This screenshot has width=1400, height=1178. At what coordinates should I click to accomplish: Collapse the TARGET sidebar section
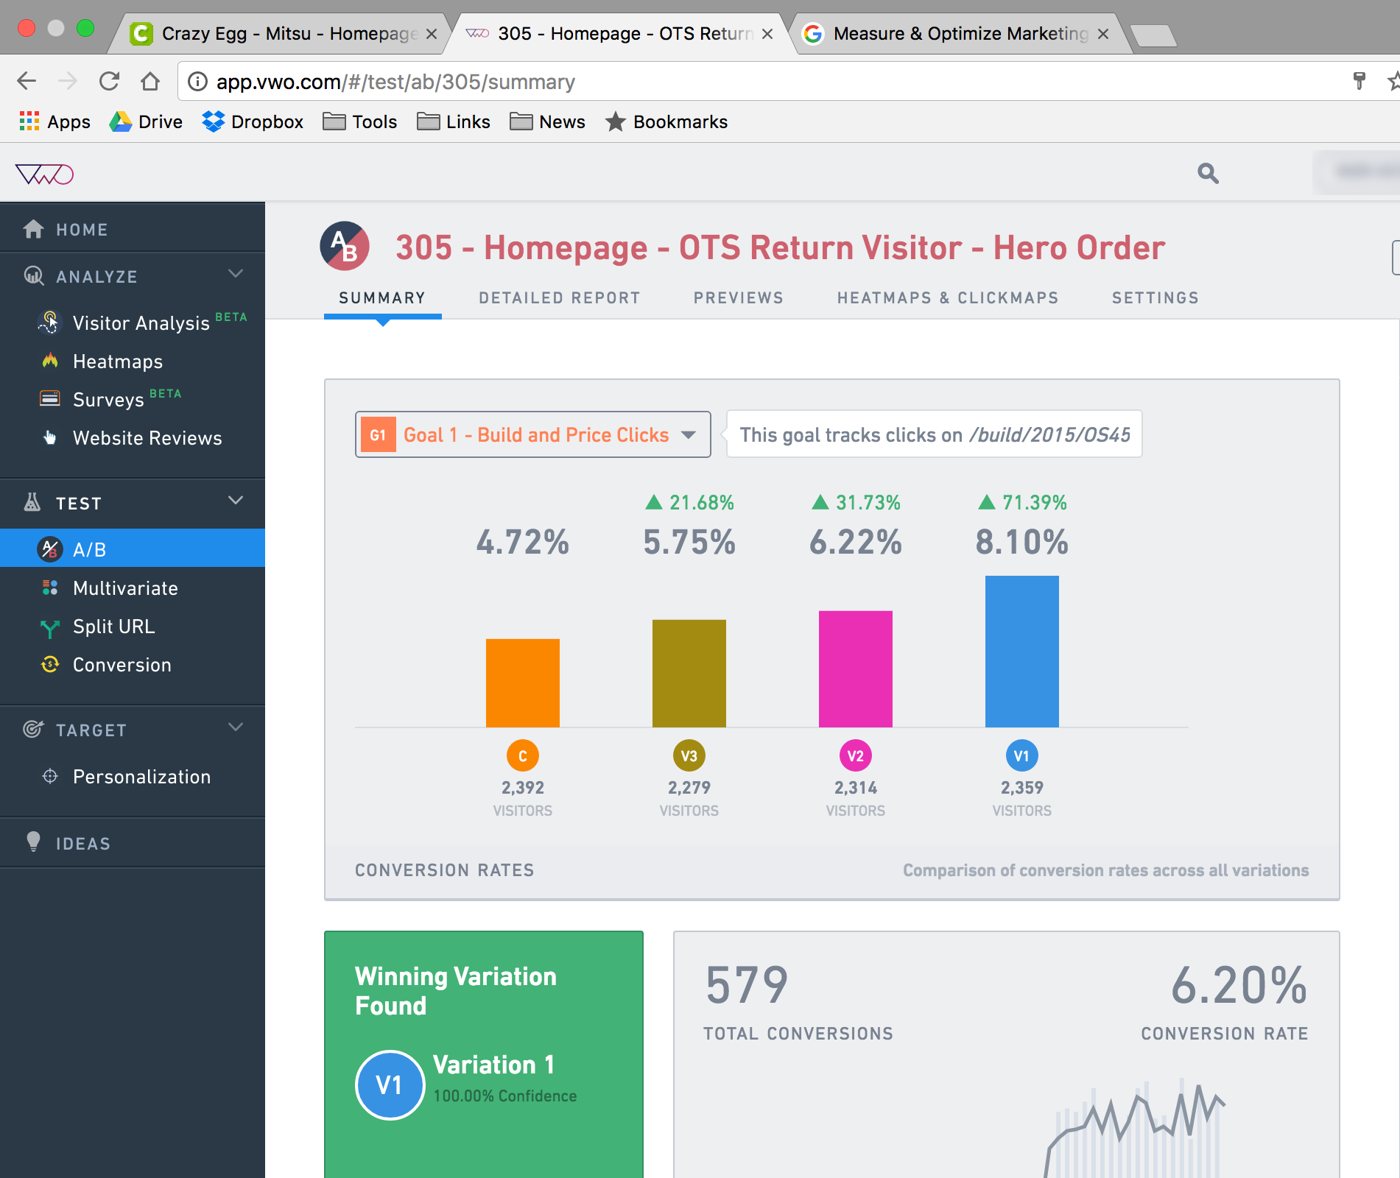pos(236,727)
